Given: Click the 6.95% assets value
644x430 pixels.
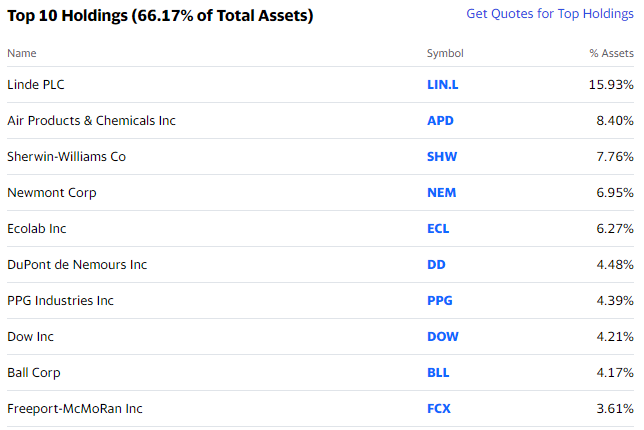Looking at the screenshot, I should 615,193.
